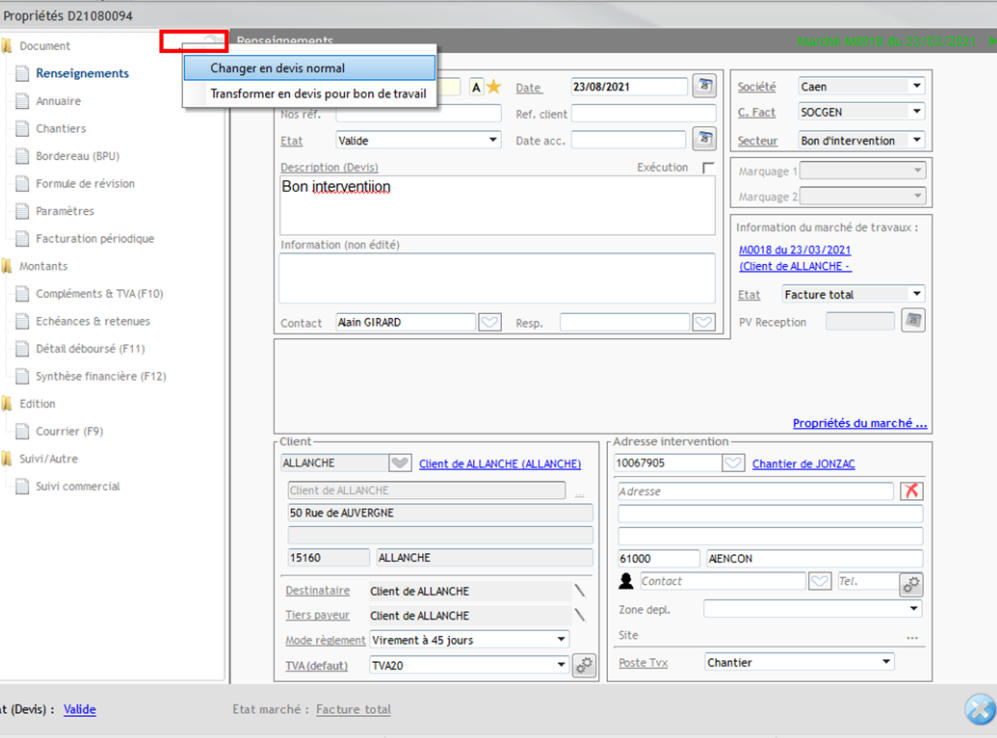Open the Date acc. calendar picker
This screenshot has height=738, width=997.
click(x=704, y=139)
